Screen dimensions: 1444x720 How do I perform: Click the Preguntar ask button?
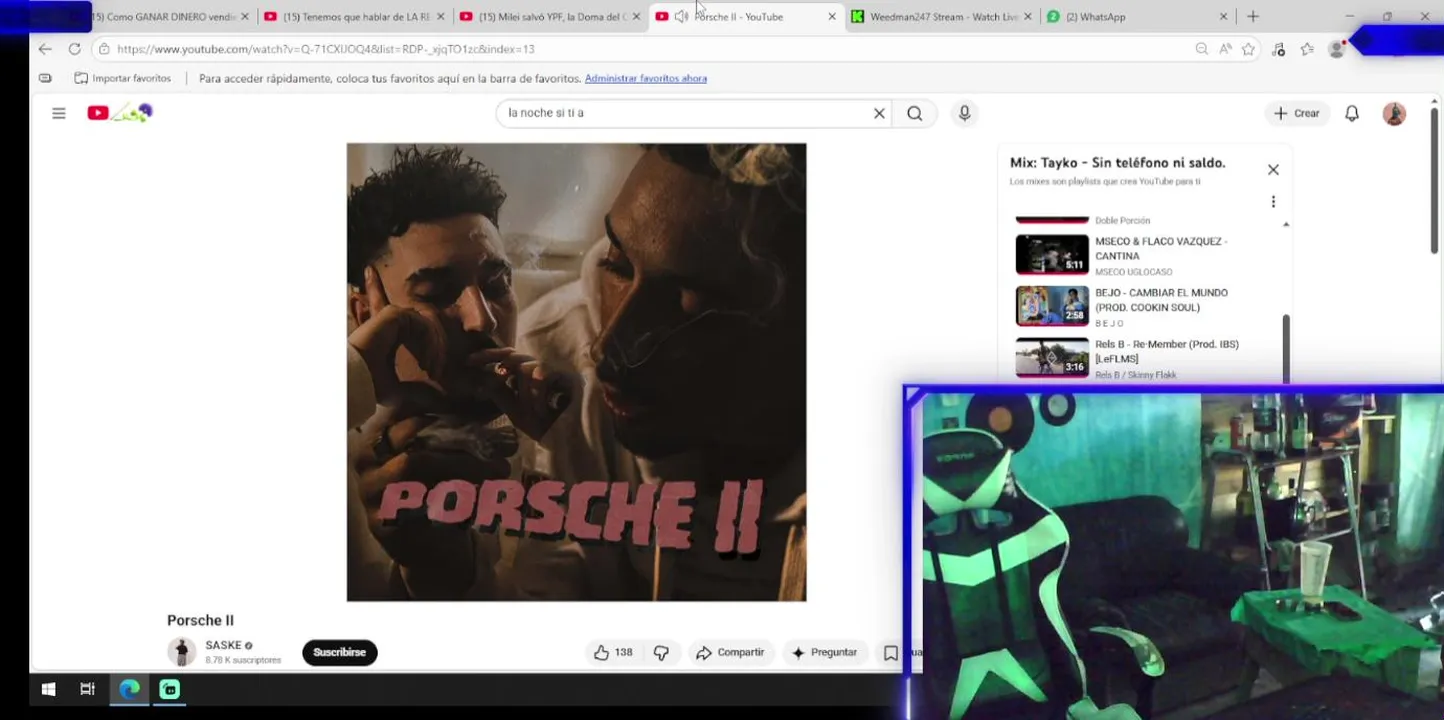(x=825, y=652)
